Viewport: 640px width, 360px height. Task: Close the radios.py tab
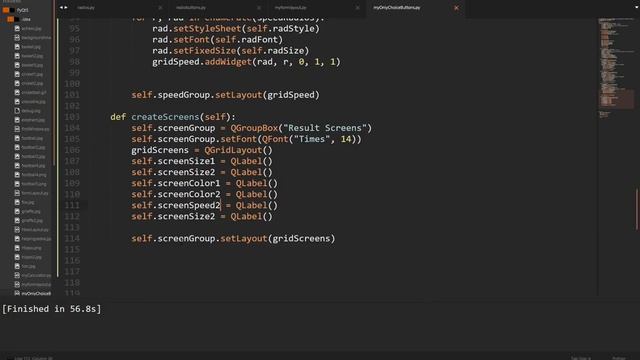[160, 8]
